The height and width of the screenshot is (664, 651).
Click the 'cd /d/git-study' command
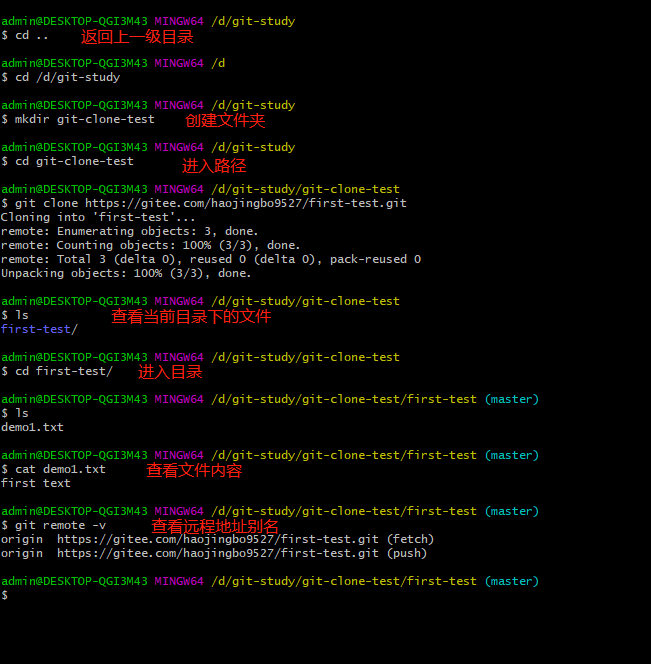click(61, 77)
